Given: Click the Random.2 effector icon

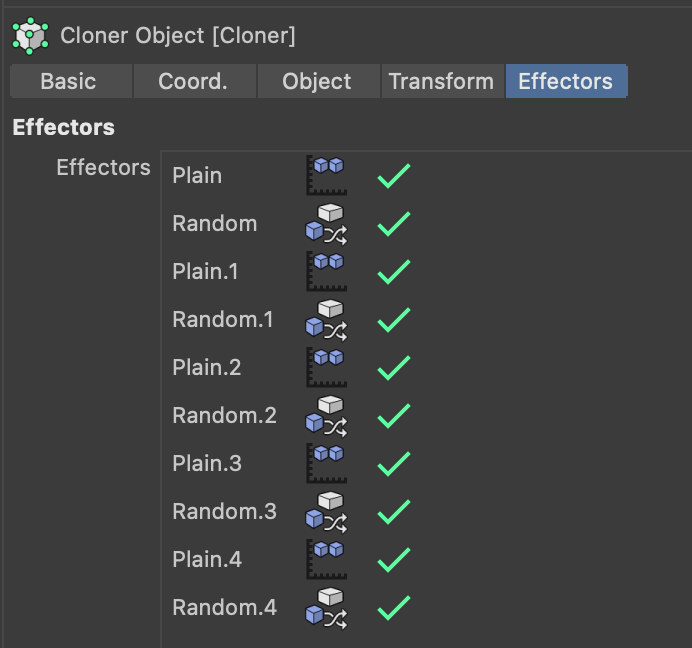Looking at the screenshot, I should click(326, 415).
